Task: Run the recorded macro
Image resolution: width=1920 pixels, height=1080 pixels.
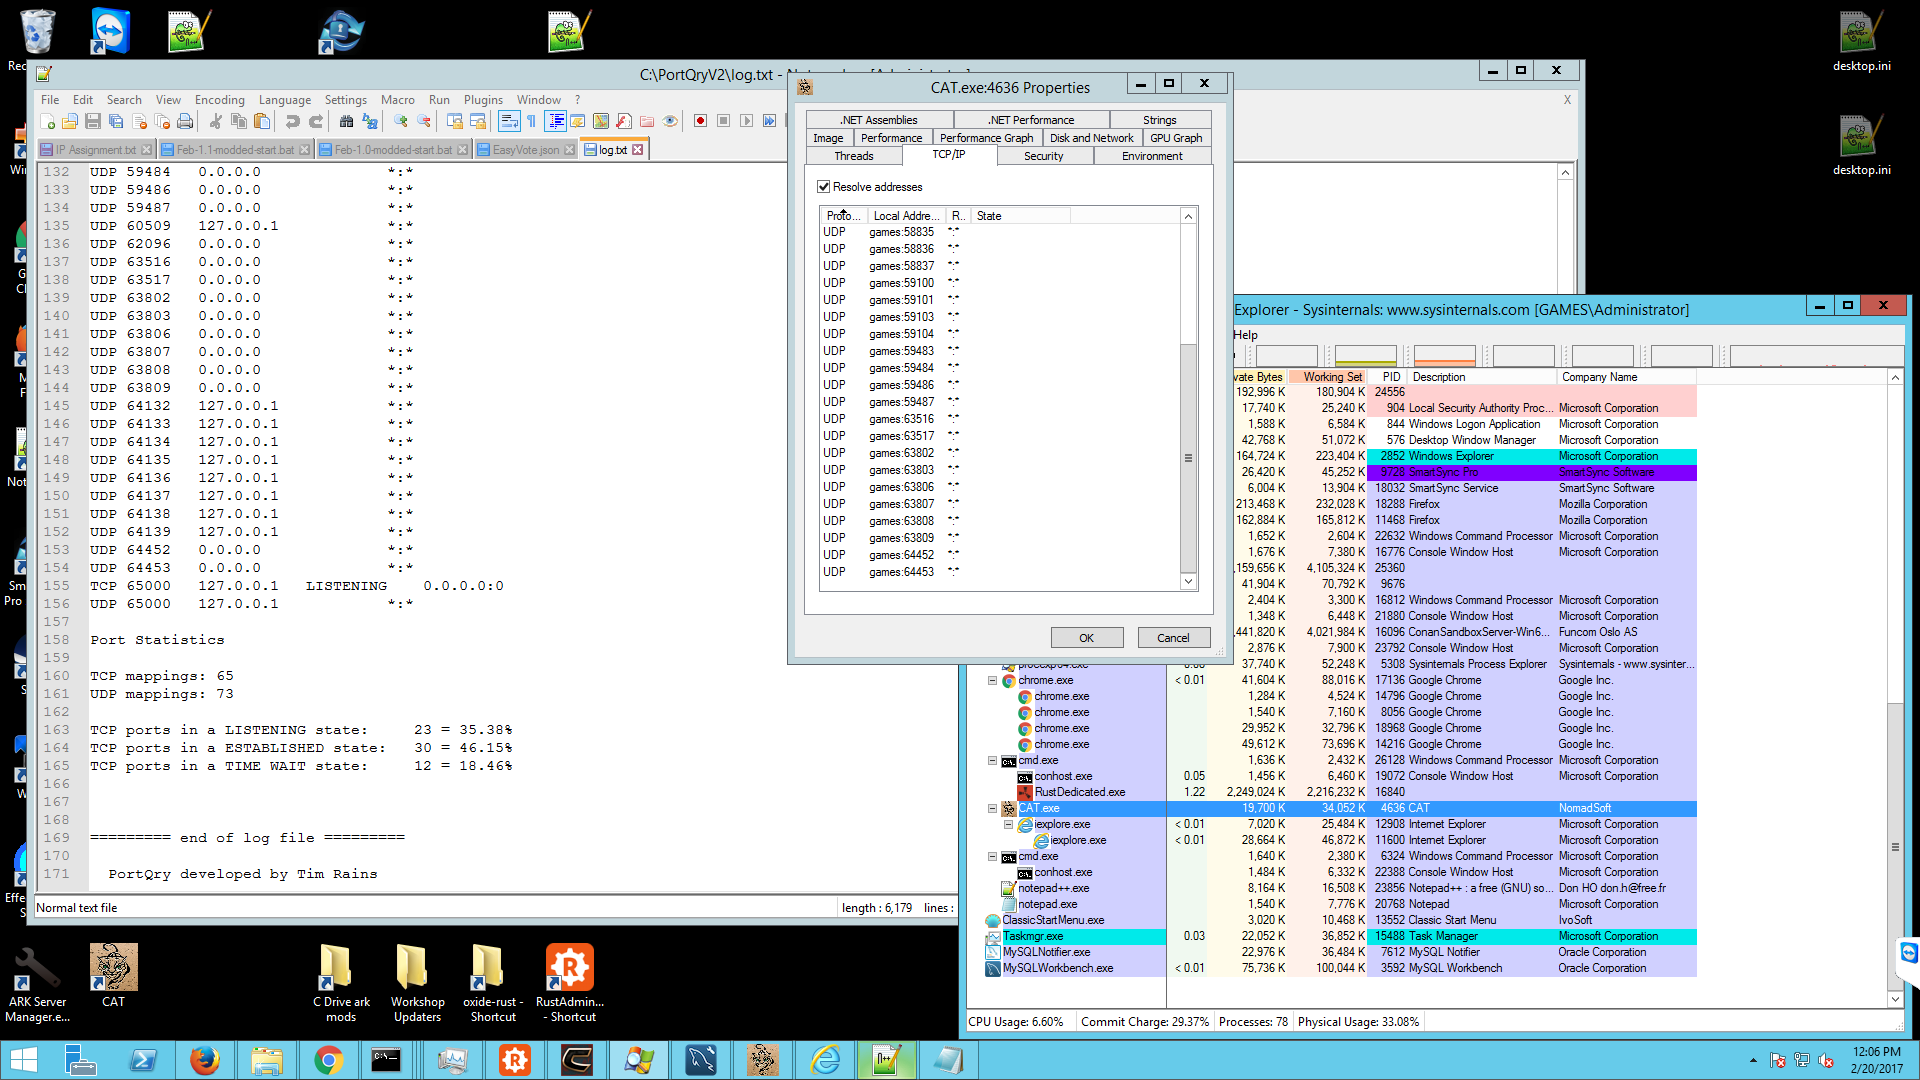Action: [x=747, y=121]
